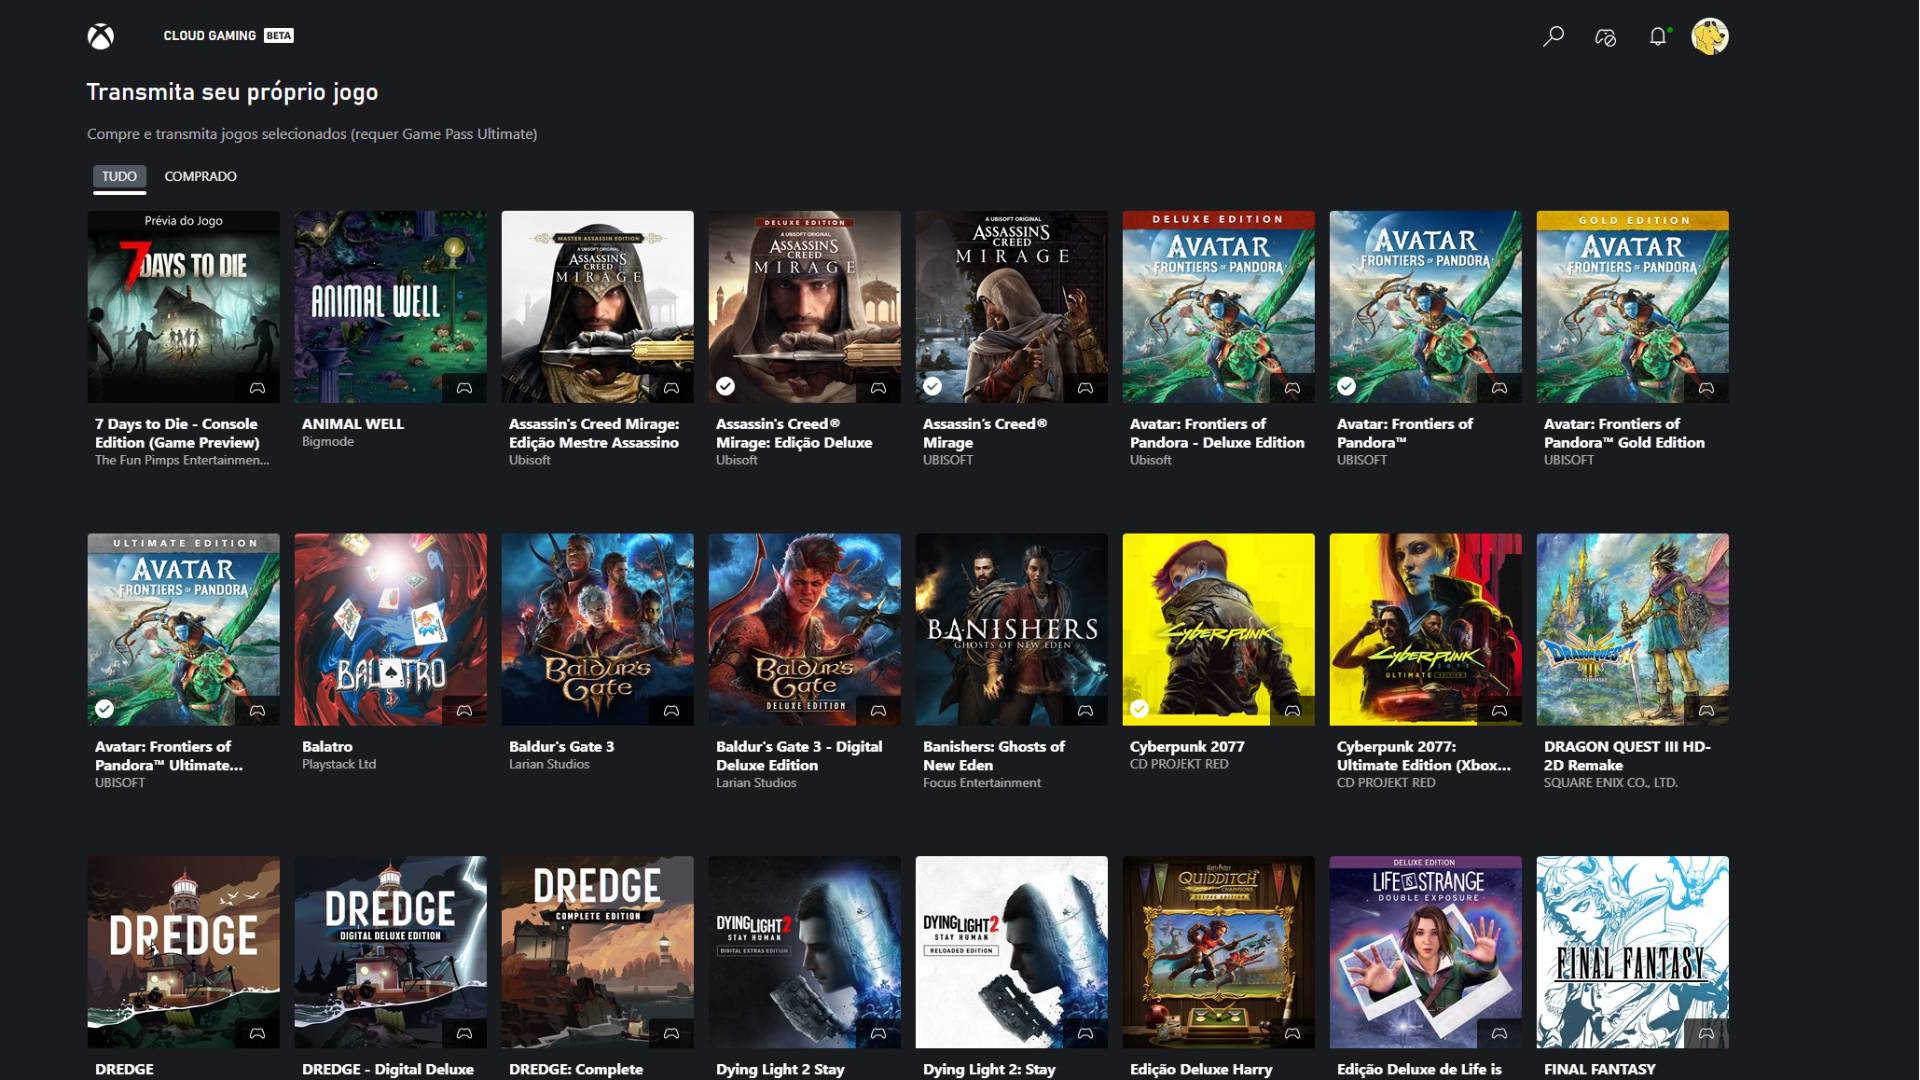Click publisher text 'SQUARE ENIX CO., LTD.'
The image size is (1920, 1080).
(1610, 784)
